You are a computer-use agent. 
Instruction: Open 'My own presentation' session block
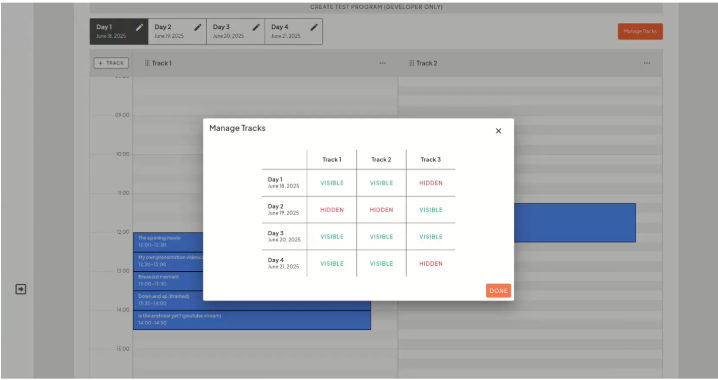(x=168, y=261)
